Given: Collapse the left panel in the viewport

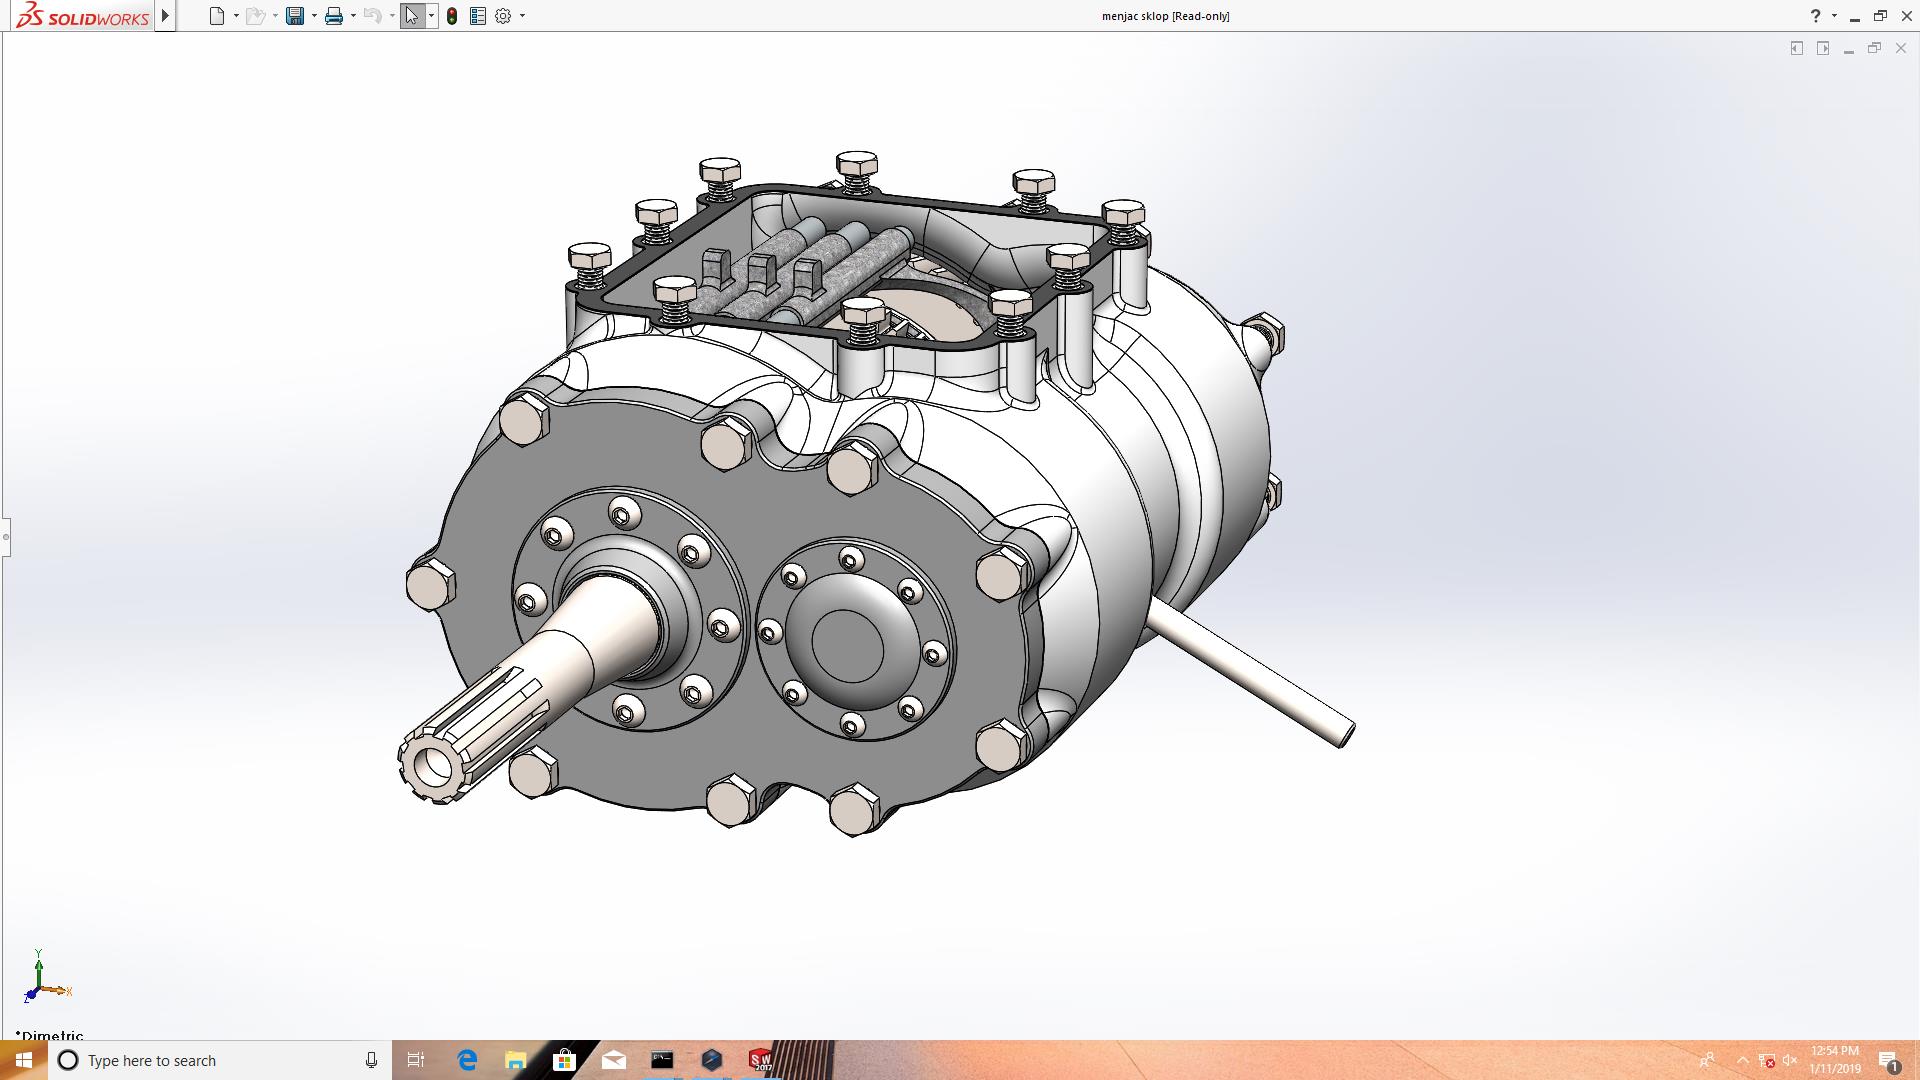Looking at the screenshot, I should point(1796,48).
